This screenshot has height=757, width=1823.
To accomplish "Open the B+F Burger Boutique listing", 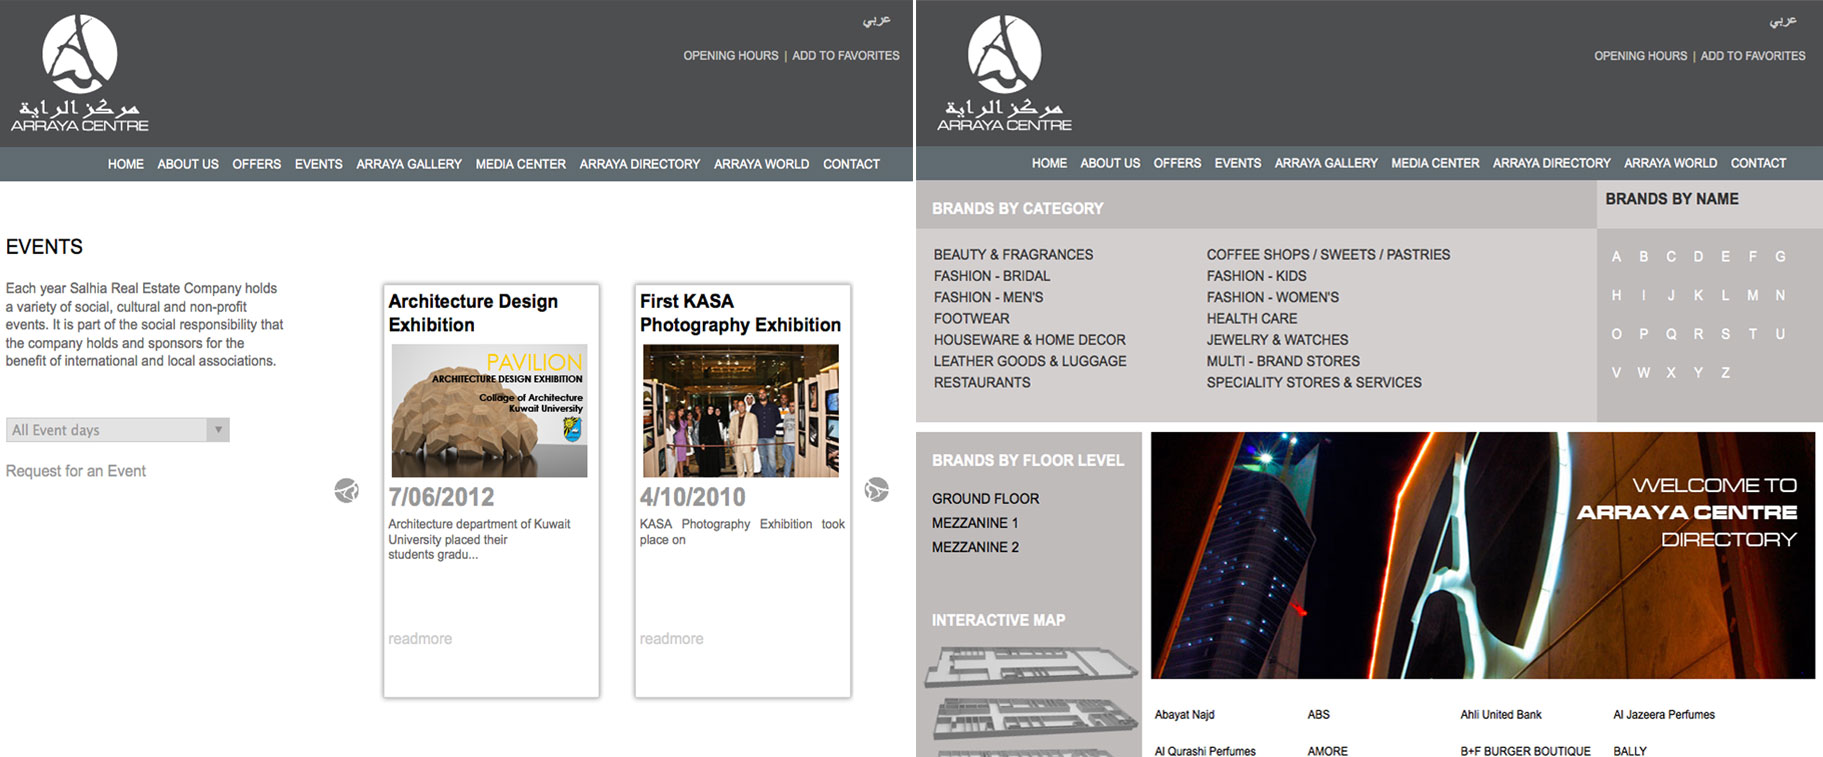I will click(x=1525, y=751).
